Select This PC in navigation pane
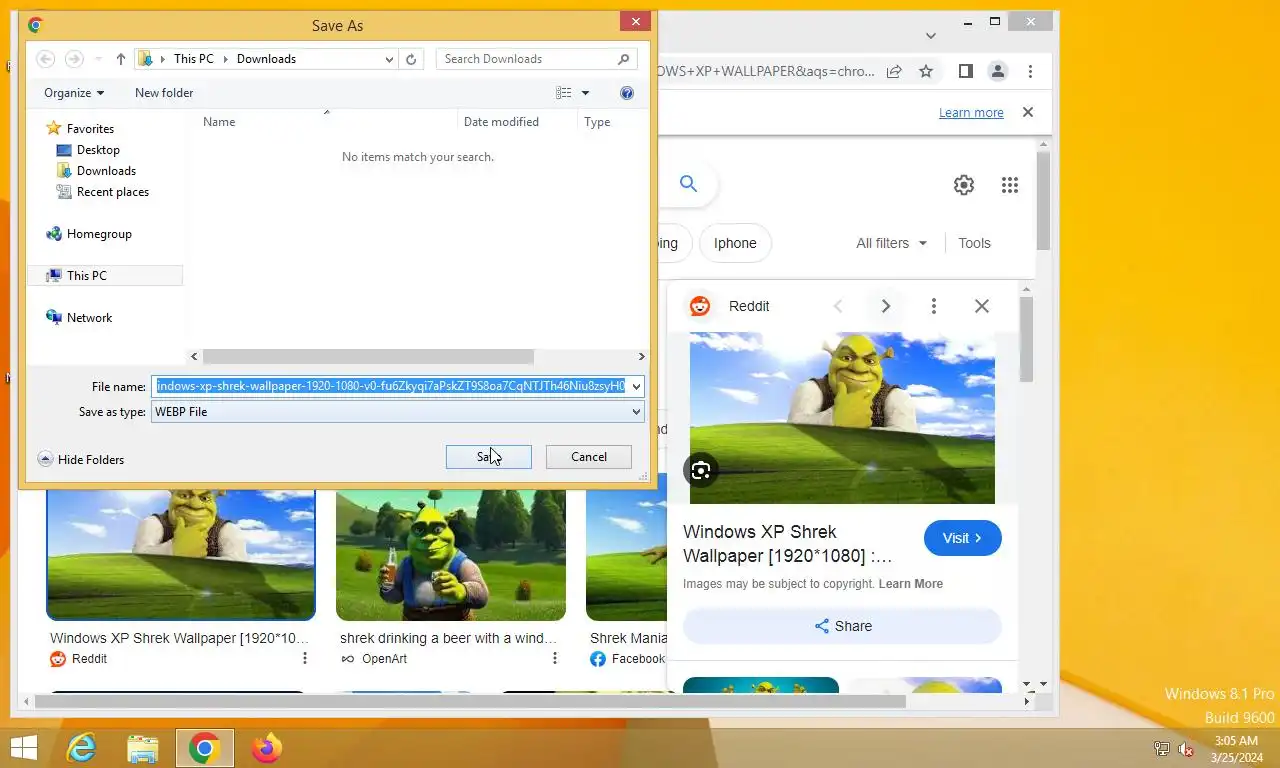The height and width of the screenshot is (768, 1280). tap(86, 276)
